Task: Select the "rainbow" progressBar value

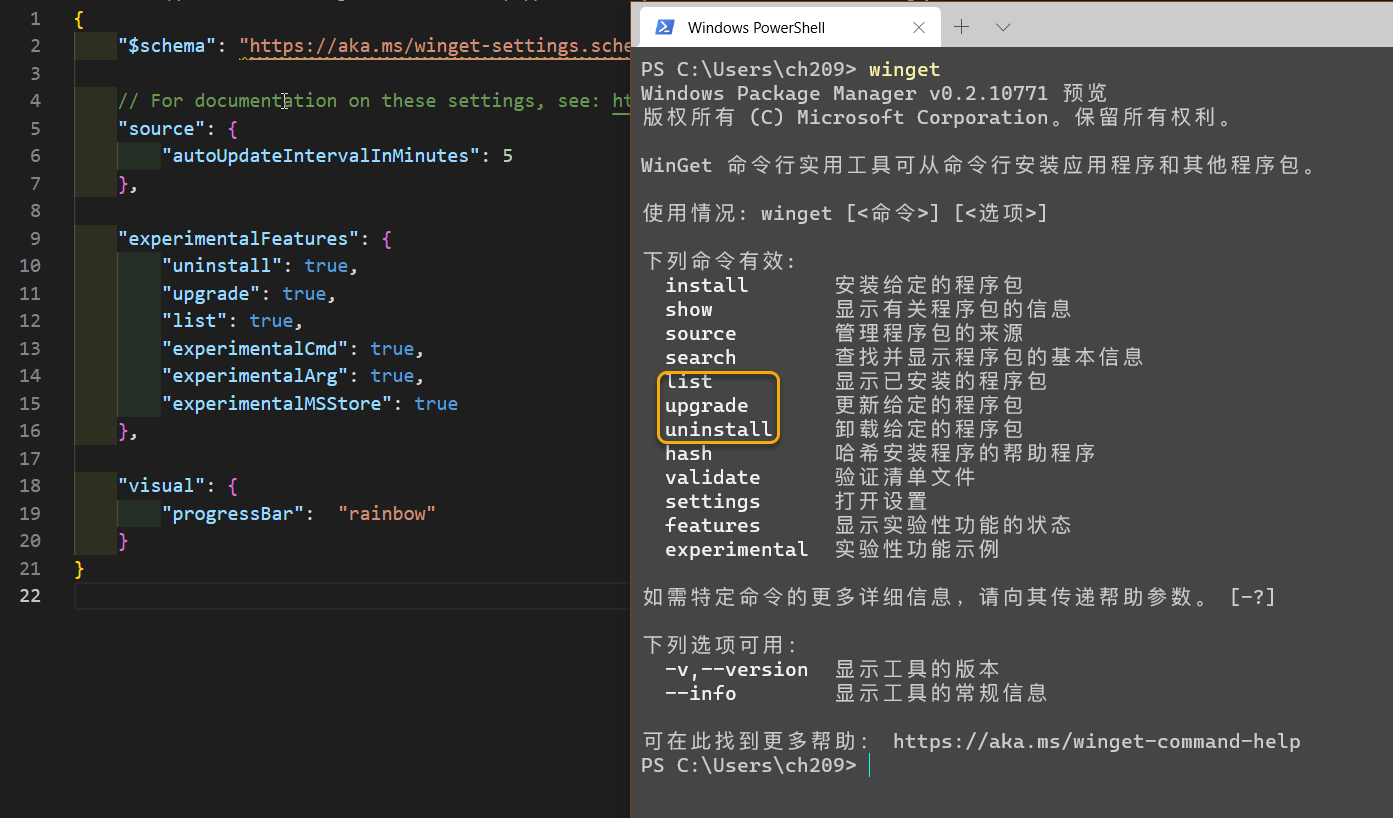Action: [386, 513]
